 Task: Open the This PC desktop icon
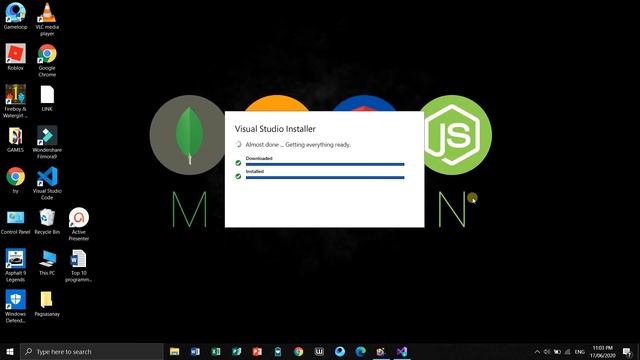pos(47,262)
